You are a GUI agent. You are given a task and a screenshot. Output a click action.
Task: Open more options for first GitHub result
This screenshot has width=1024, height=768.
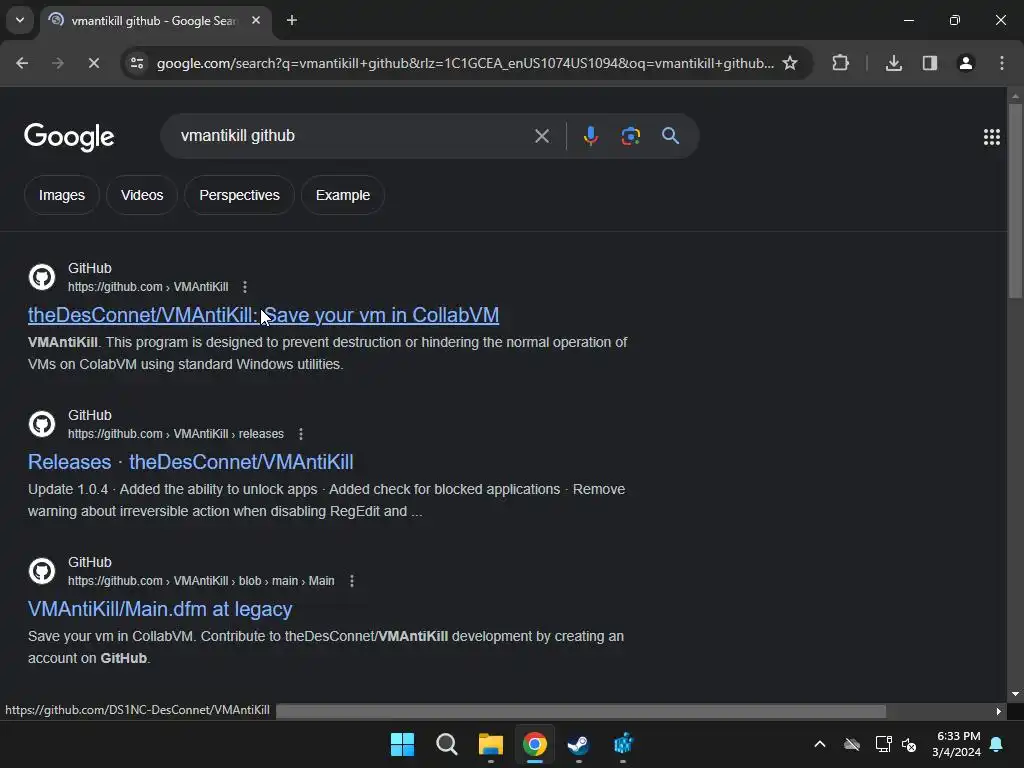[245, 287]
